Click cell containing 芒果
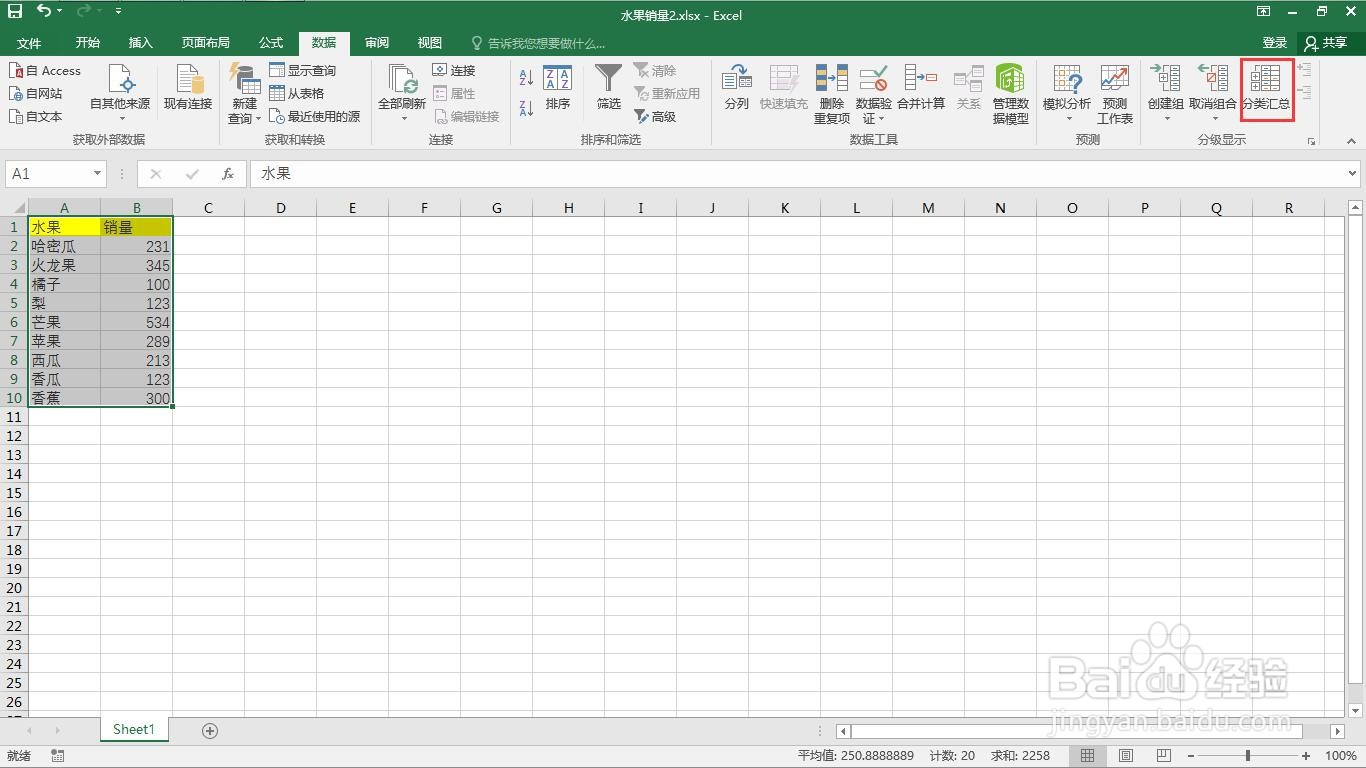The height and width of the screenshot is (768, 1366). (x=64, y=322)
